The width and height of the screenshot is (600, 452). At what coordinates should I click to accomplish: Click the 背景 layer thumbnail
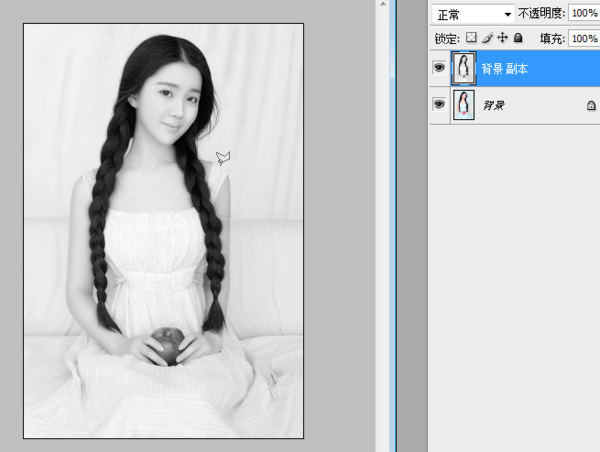click(x=464, y=104)
